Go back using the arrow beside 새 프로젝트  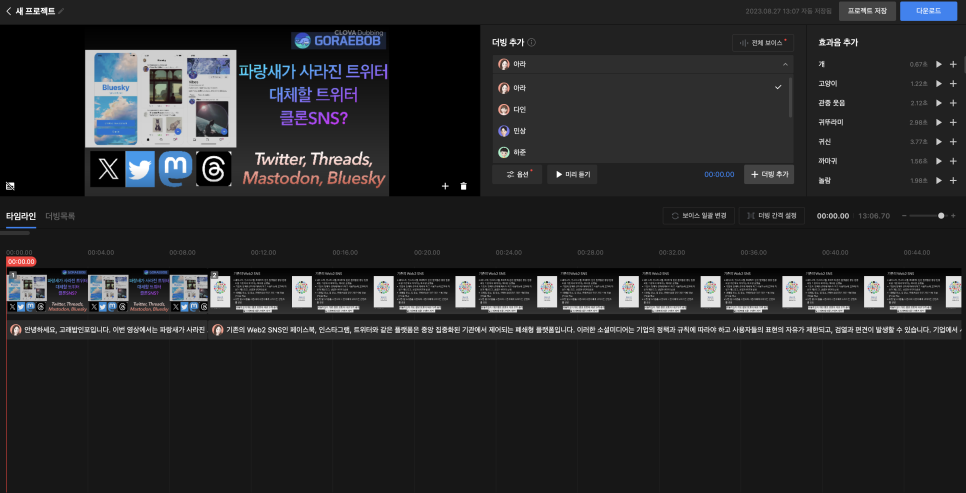point(9,11)
